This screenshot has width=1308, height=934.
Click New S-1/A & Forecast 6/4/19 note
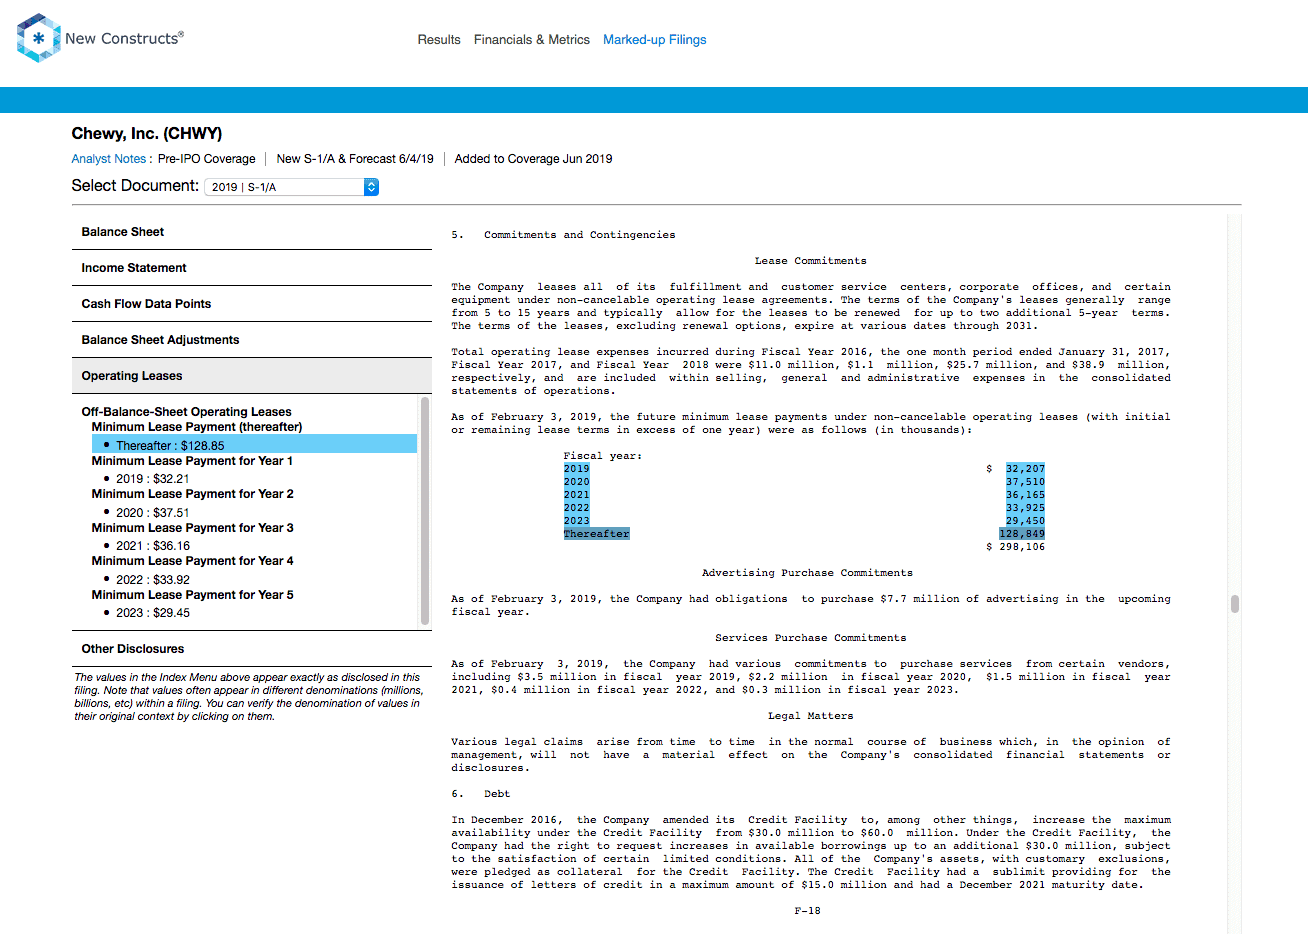tap(355, 159)
